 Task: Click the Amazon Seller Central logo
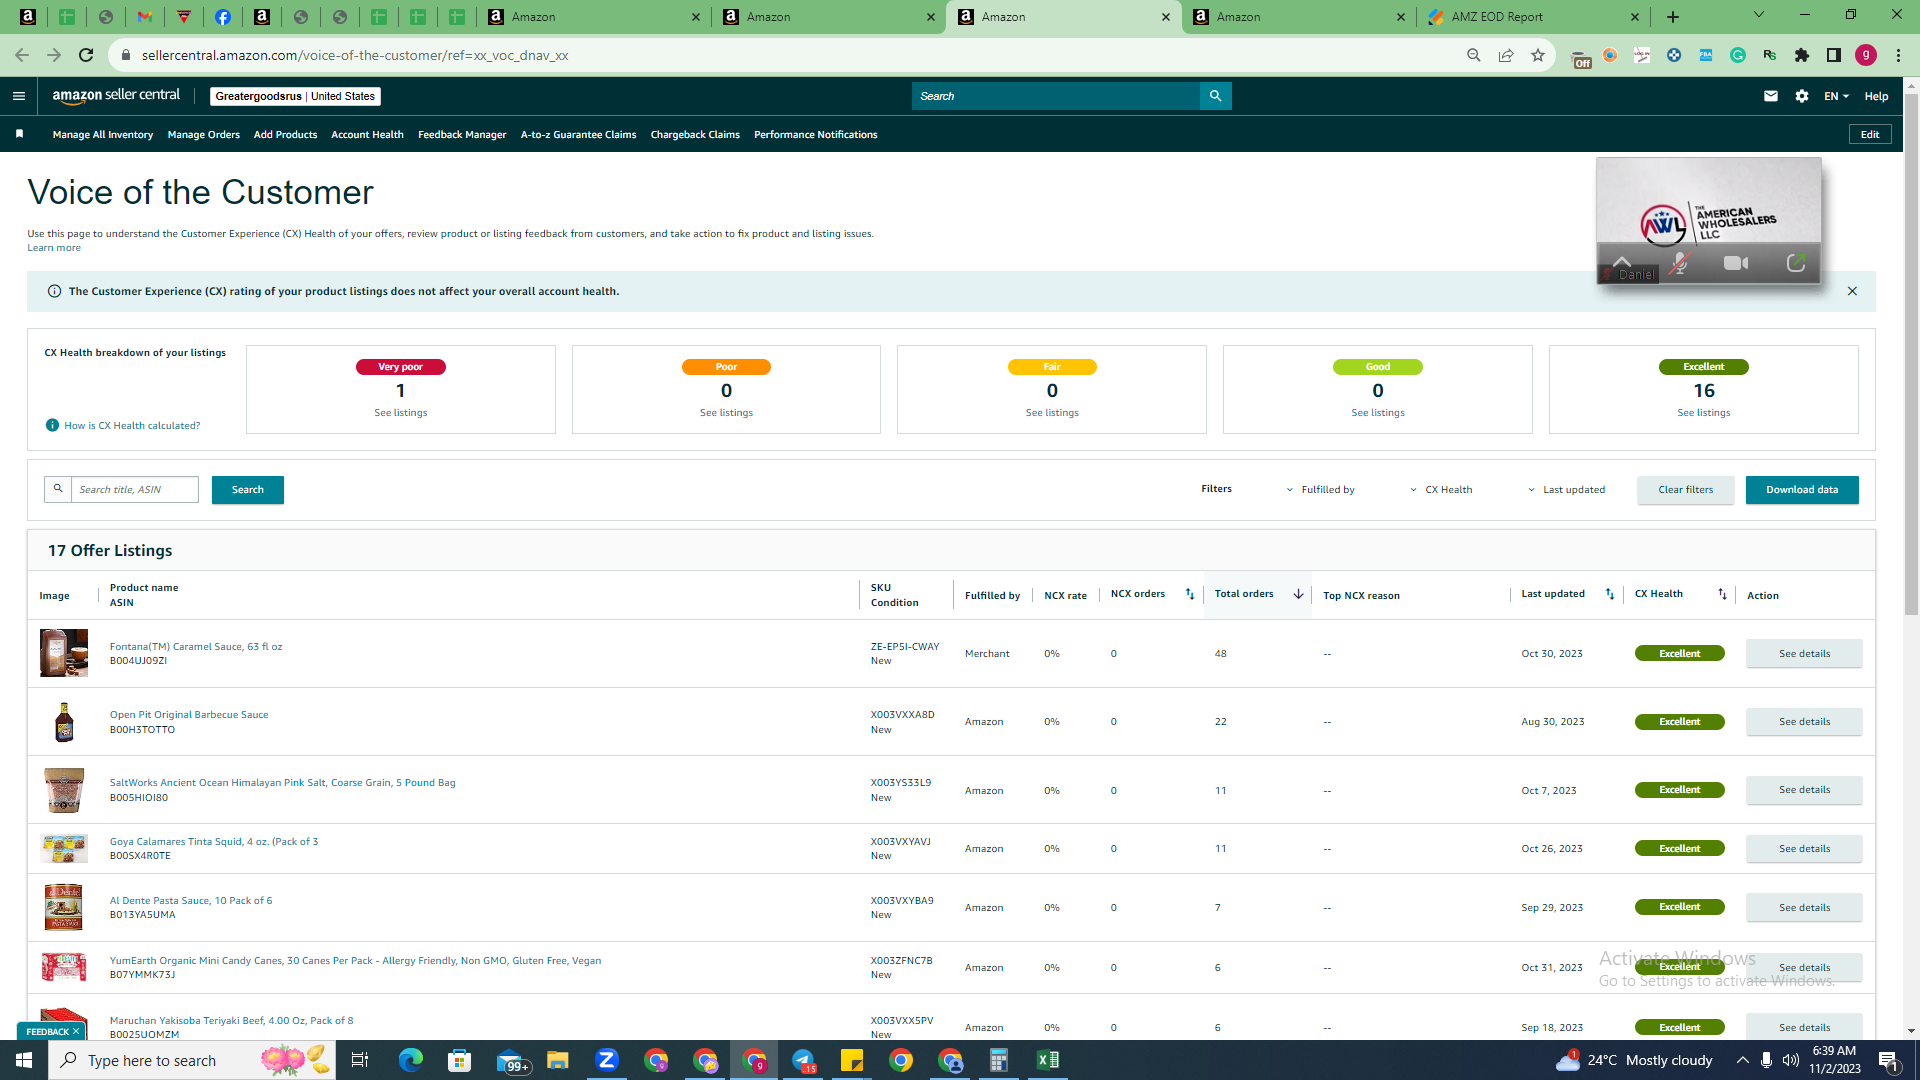point(116,96)
